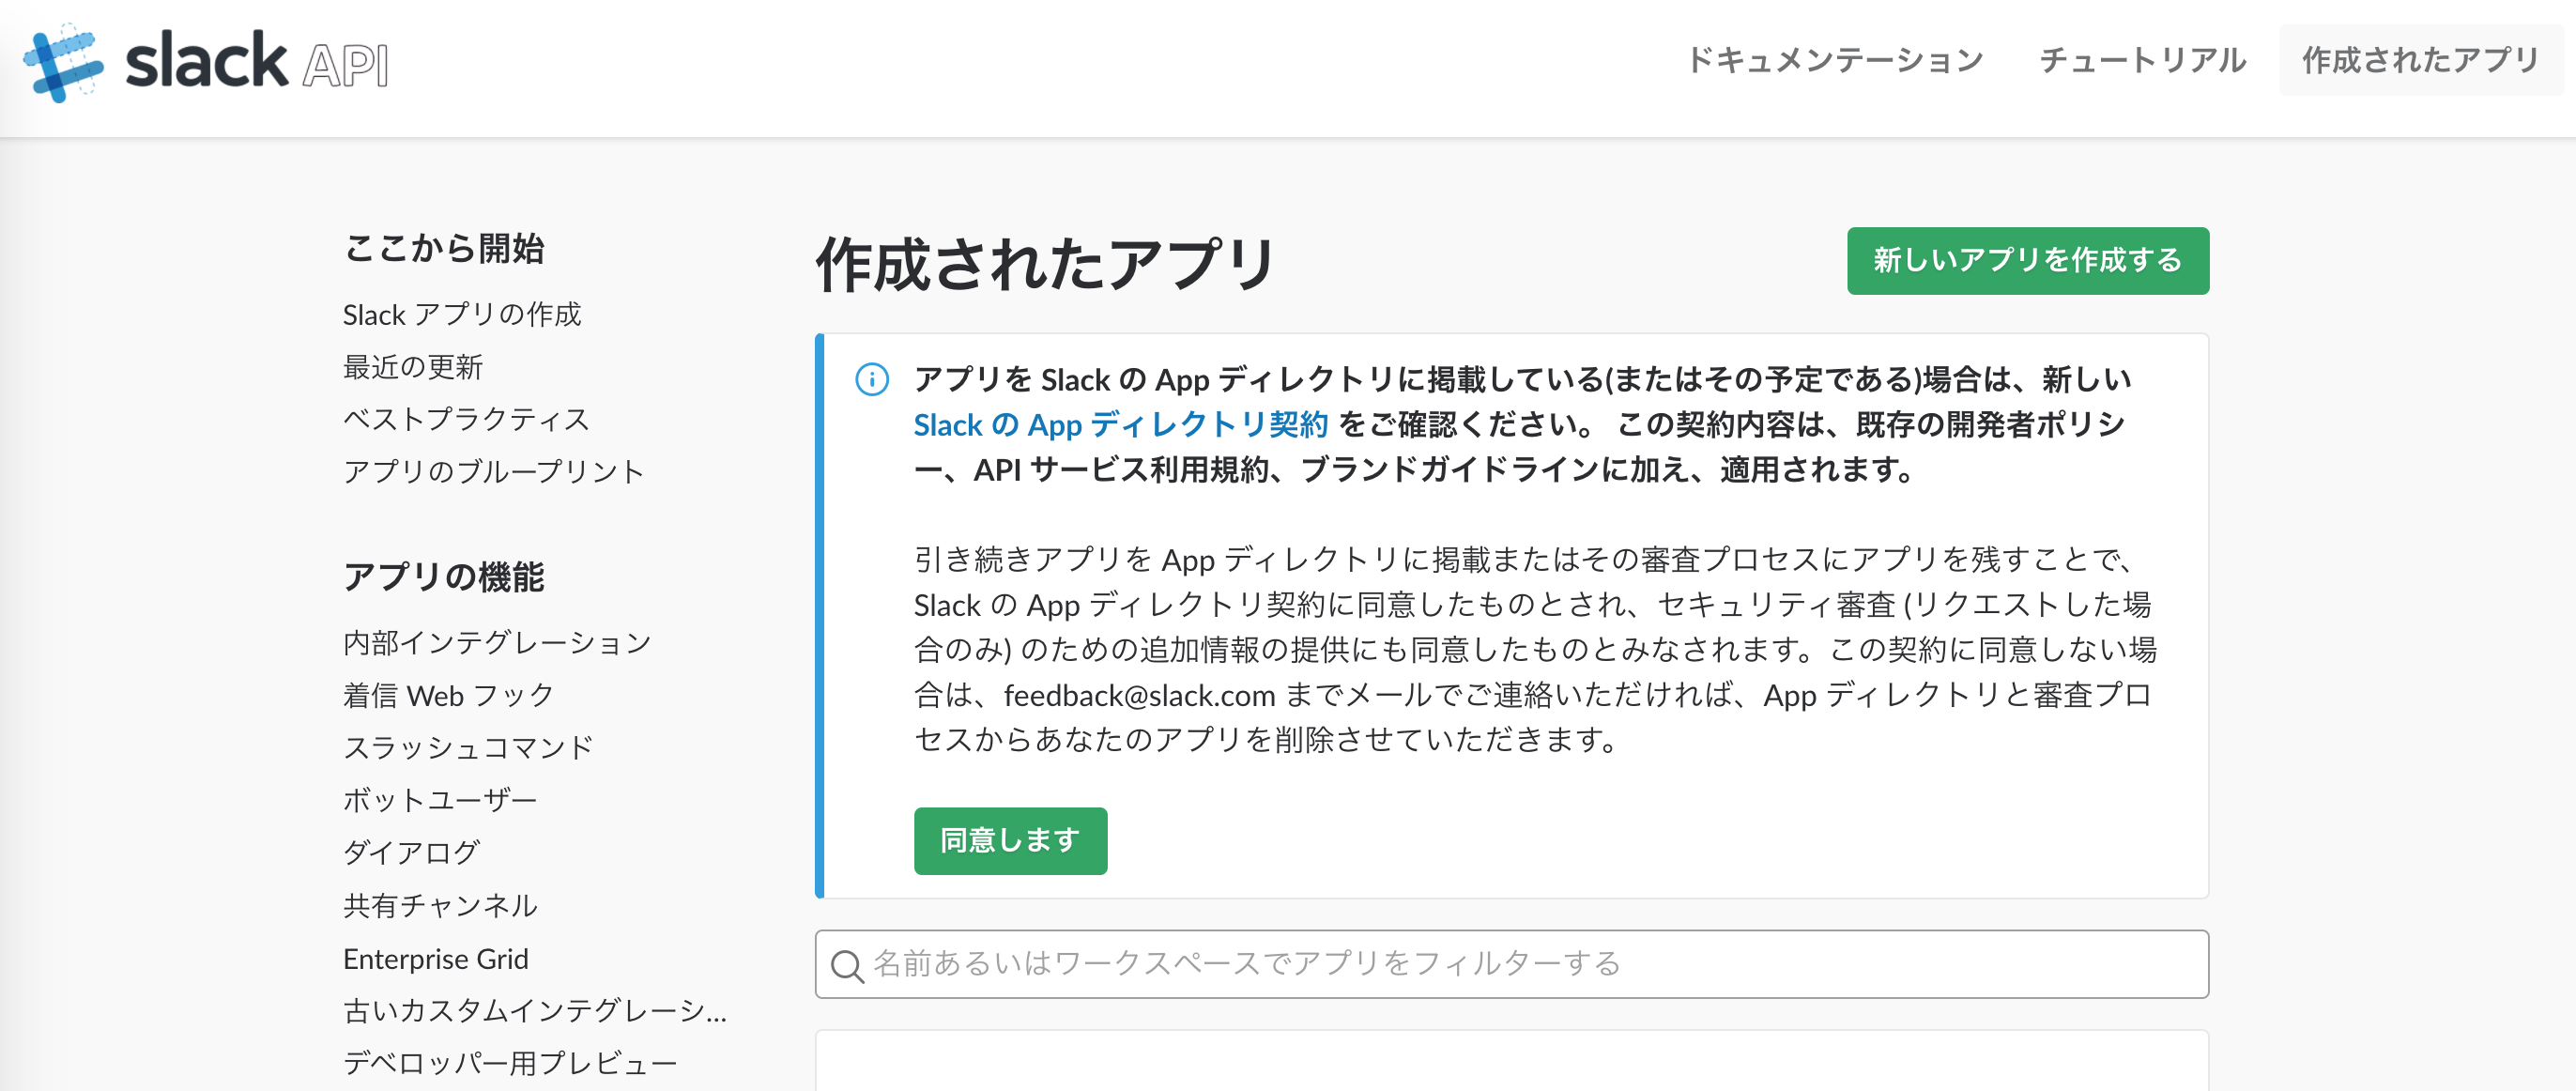Open チュートリアル in top navigation

(2142, 60)
